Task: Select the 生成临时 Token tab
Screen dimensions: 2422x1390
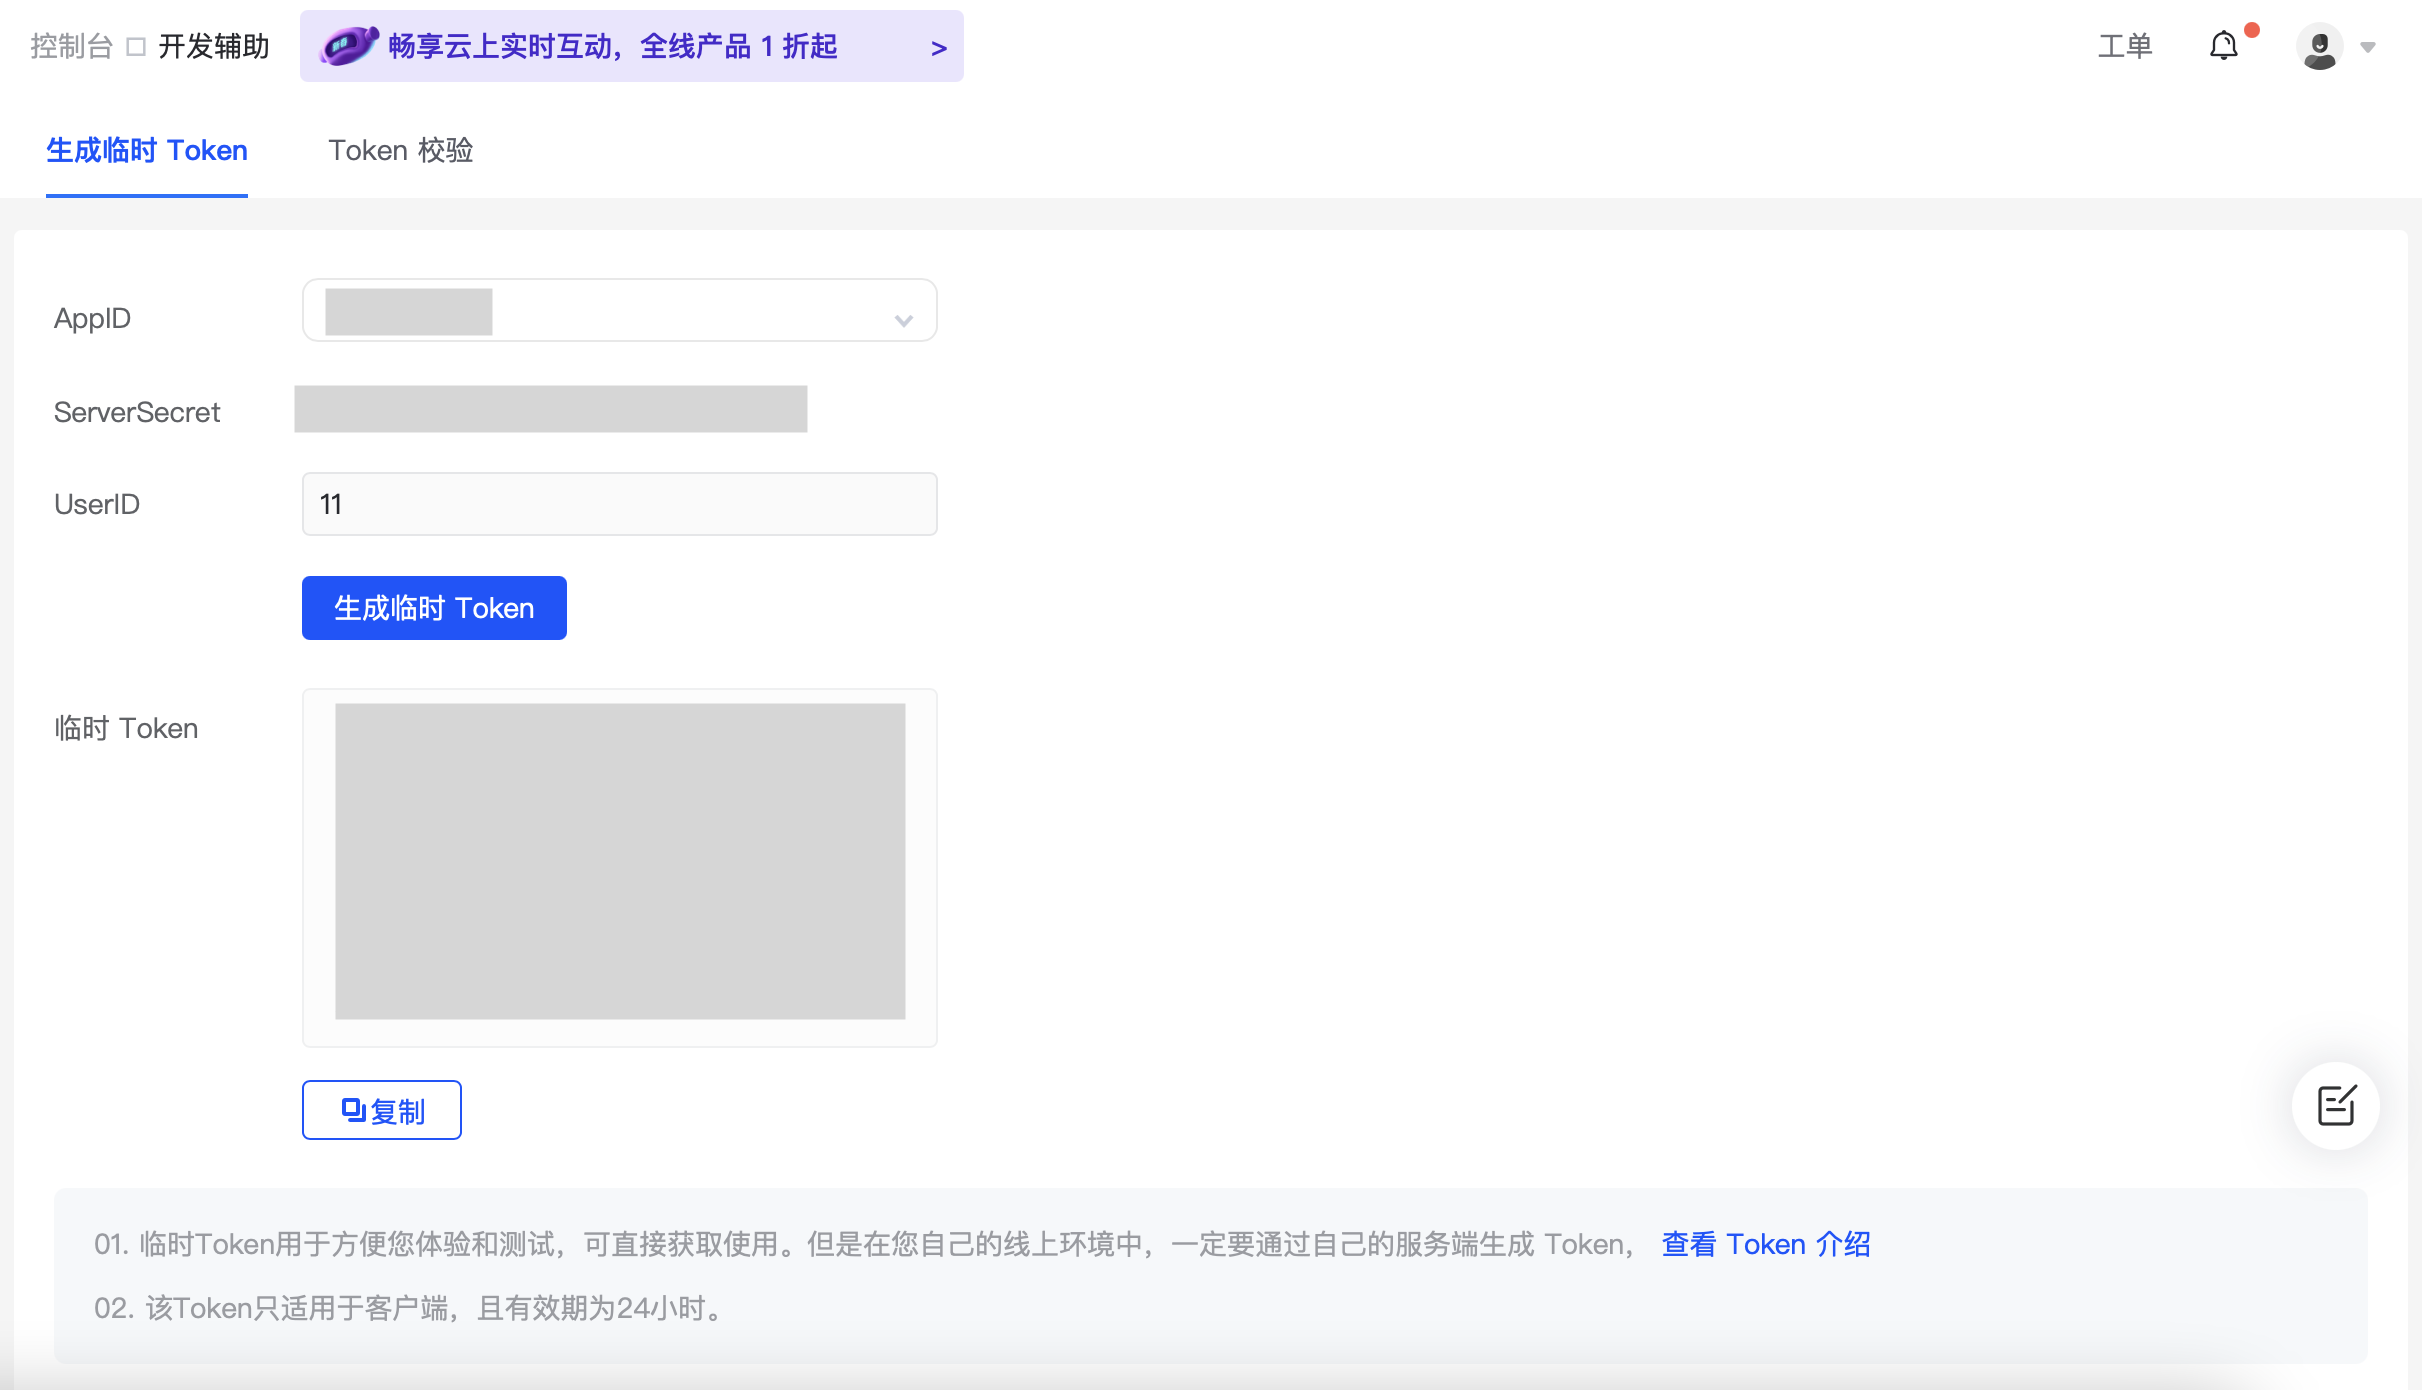Action: coord(147,150)
